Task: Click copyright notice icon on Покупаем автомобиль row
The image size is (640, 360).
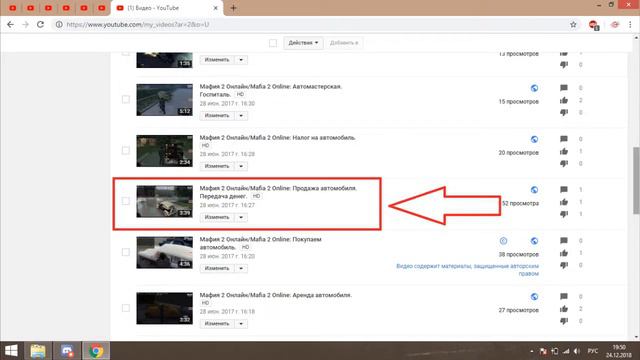Action: tap(503, 241)
